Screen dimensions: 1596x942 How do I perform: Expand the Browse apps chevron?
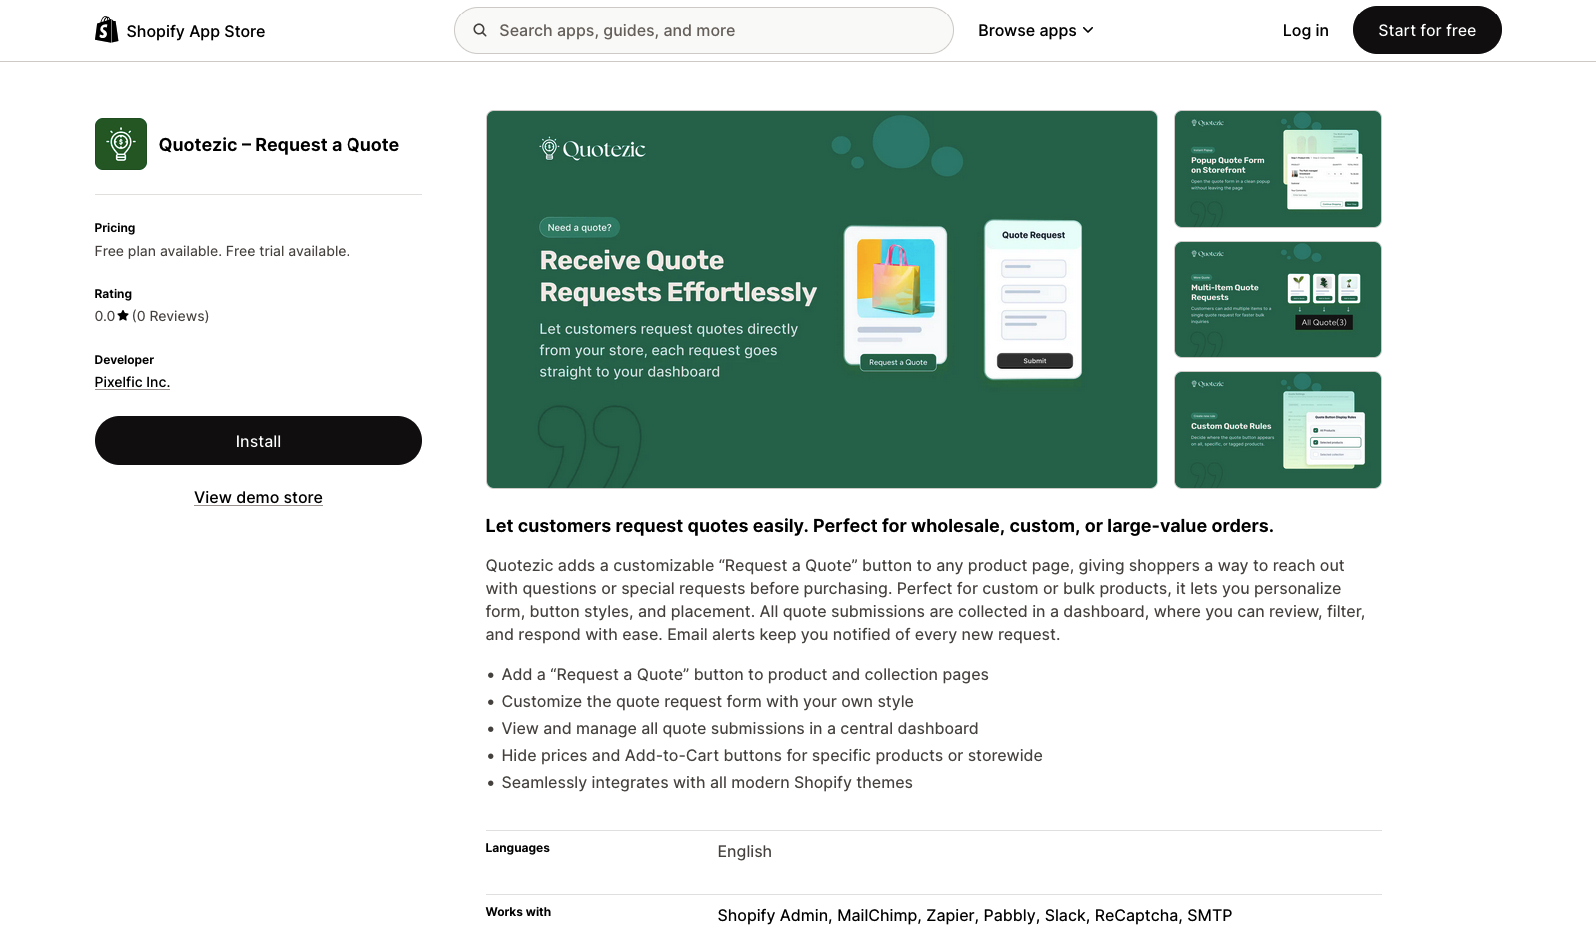point(1088,30)
